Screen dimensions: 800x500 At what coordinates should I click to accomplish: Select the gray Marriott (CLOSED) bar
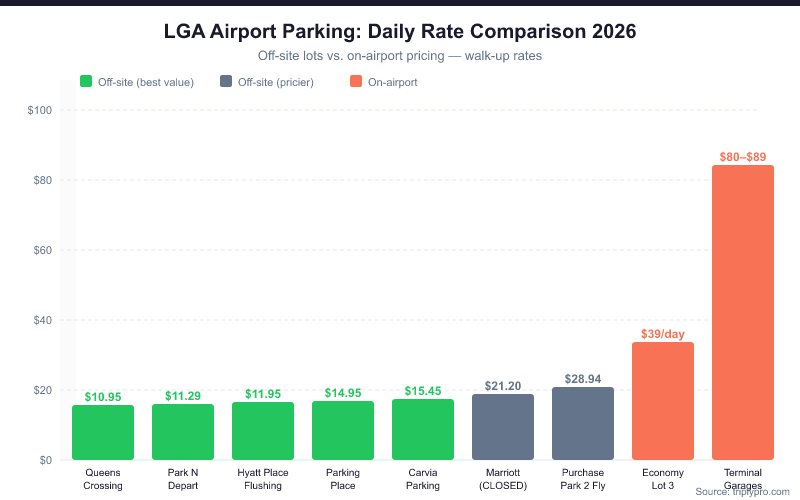tap(503, 427)
